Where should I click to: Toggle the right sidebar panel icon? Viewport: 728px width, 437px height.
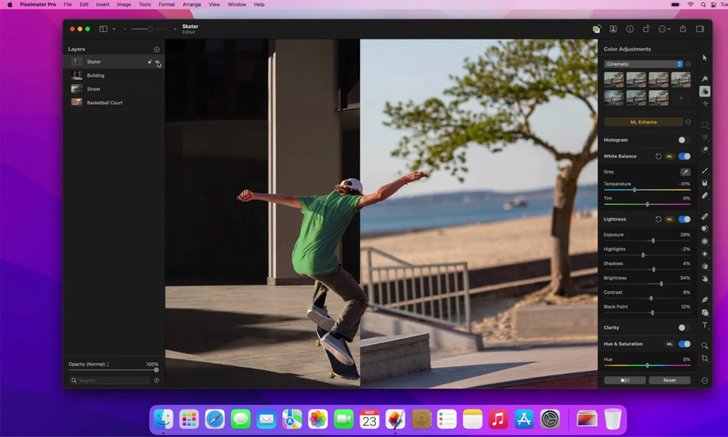pos(700,29)
